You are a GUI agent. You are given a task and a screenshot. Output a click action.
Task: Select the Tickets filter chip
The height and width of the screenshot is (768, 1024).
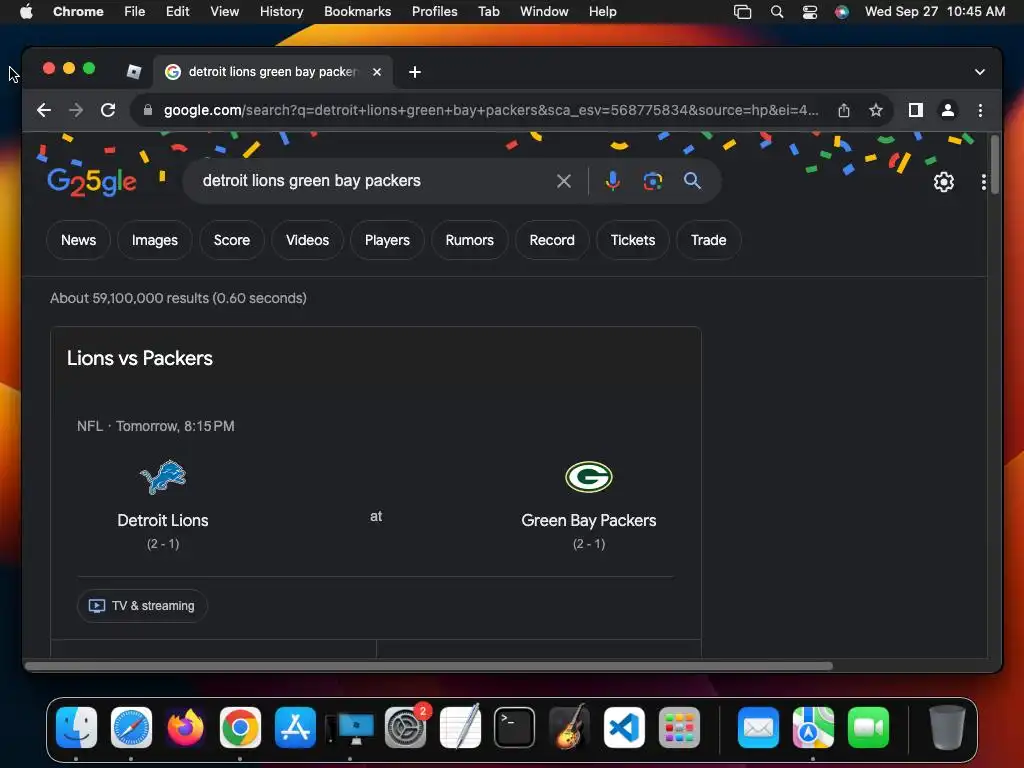633,240
